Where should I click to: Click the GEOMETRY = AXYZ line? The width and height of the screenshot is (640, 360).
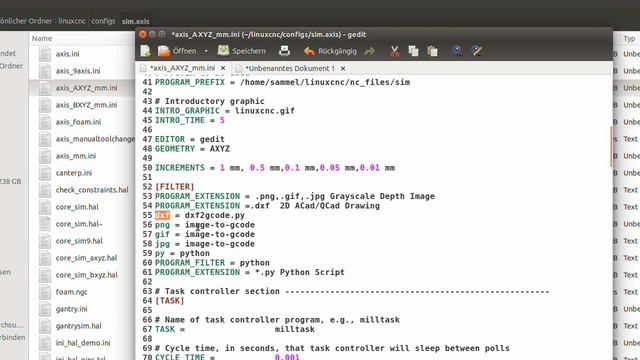pyautogui.click(x=192, y=149)
